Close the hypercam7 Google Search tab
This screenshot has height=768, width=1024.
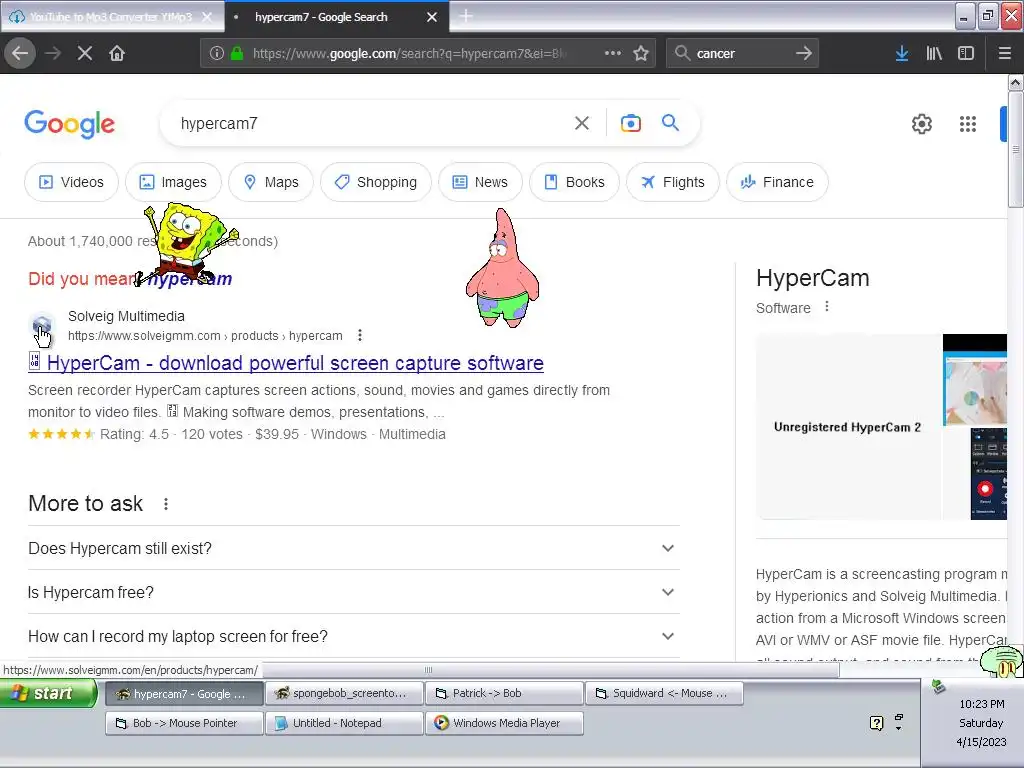[432, 17]
